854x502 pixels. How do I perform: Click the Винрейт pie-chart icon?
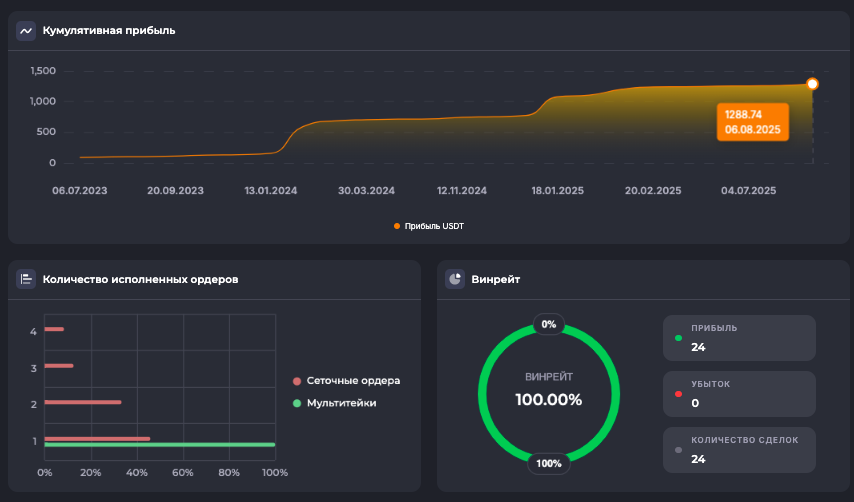[x=455, y=280]
